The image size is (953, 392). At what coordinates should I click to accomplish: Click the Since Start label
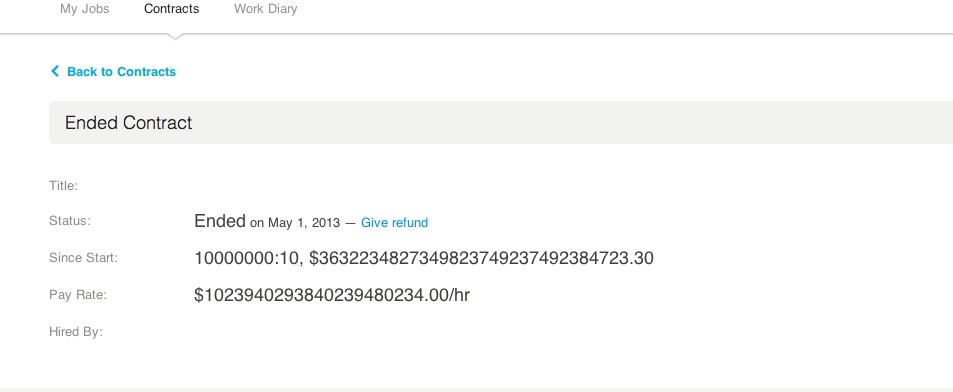coord(83,258)
